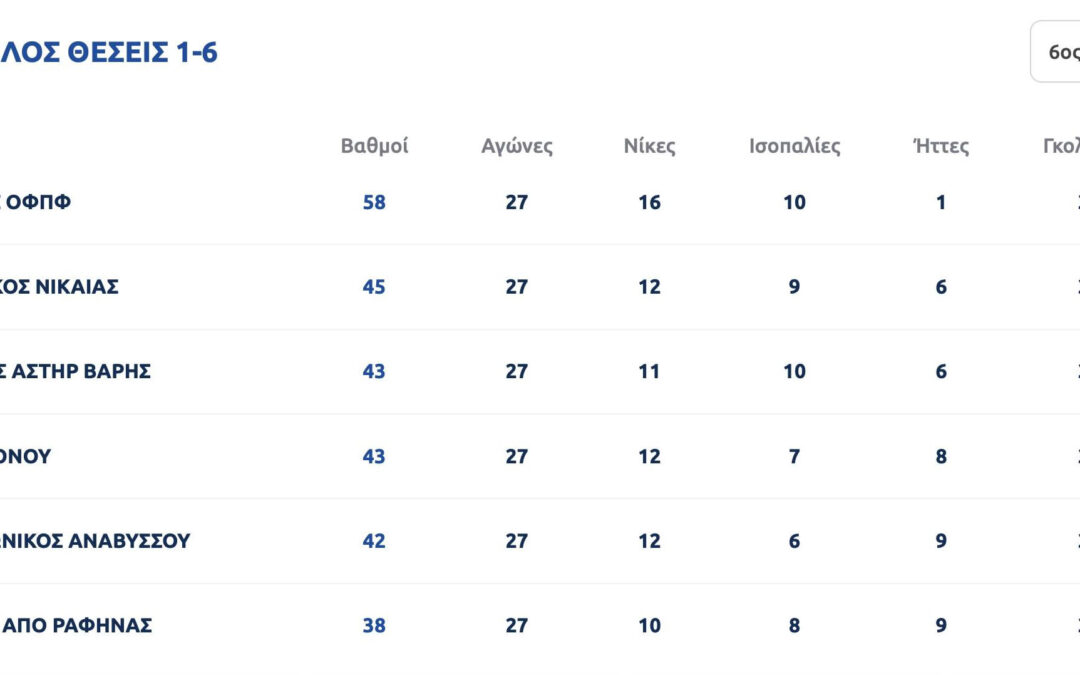Open the '6ος' group dropdown
Viewport: 1080px width, 675px height.
1058,52
